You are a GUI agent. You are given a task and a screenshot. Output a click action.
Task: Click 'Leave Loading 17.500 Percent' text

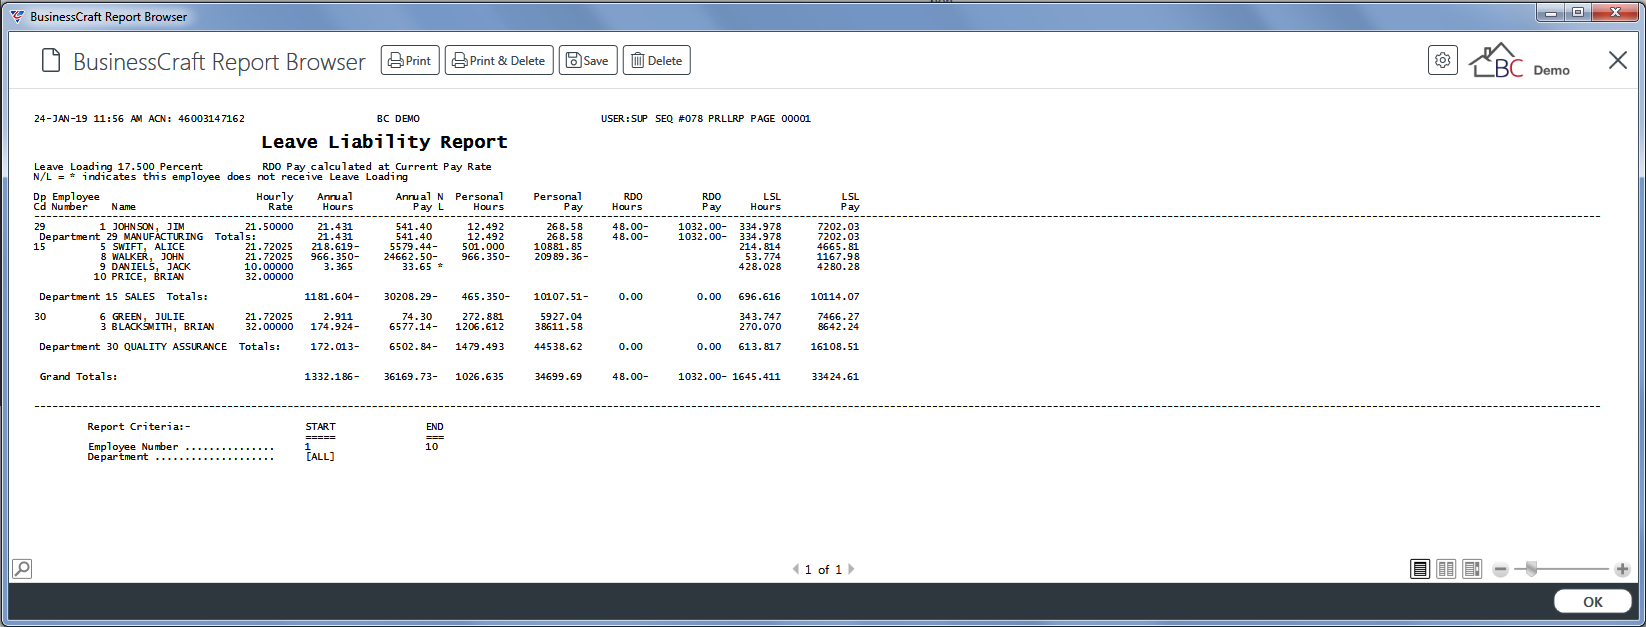point(118,167)
